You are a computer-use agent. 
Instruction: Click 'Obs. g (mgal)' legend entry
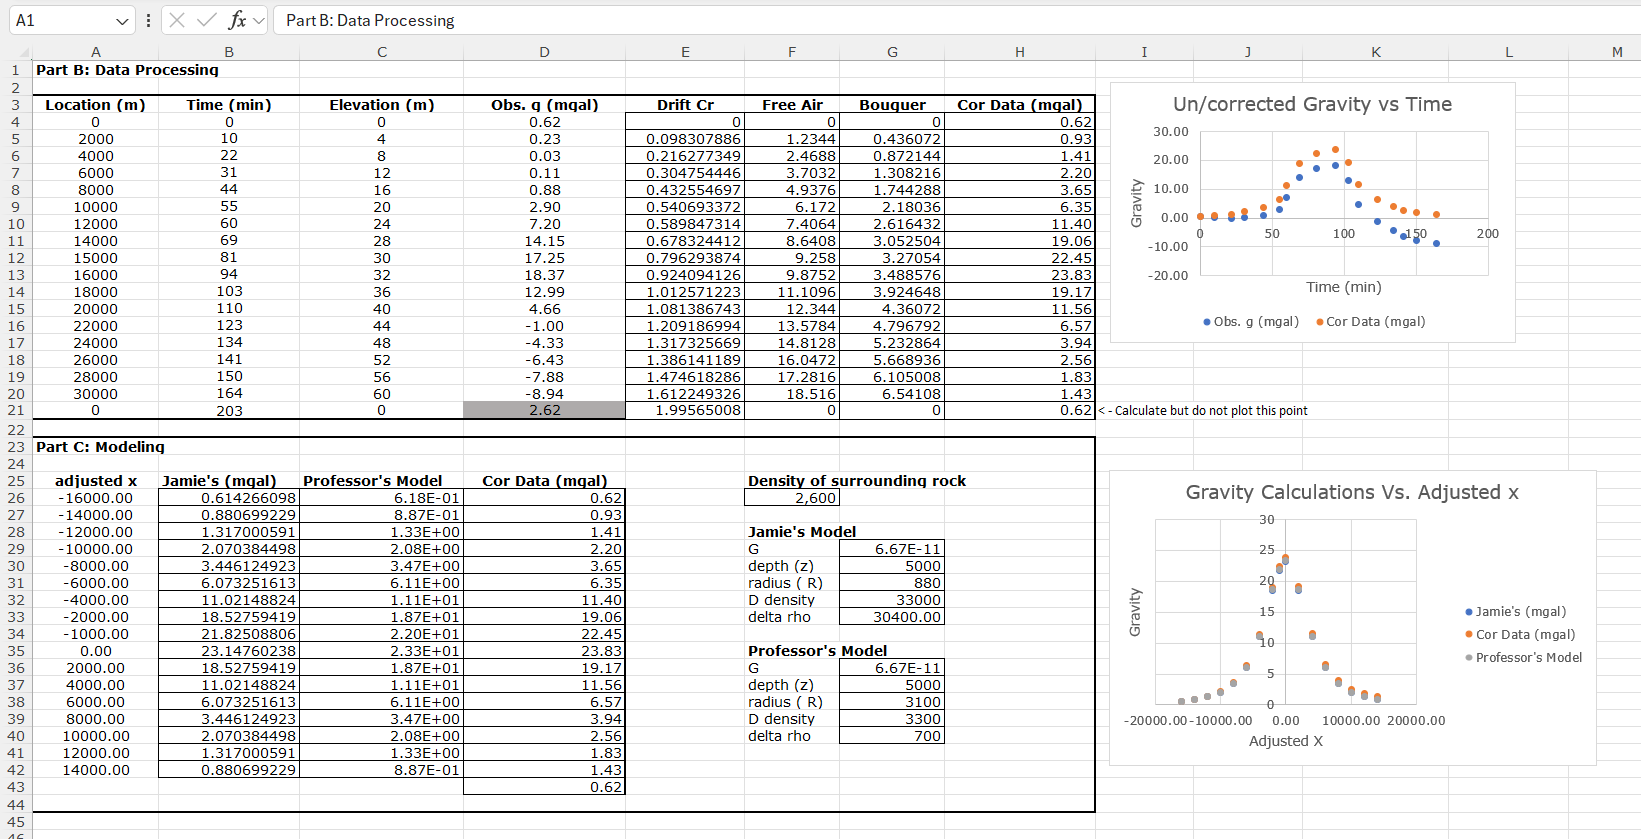click(1251, 322)
